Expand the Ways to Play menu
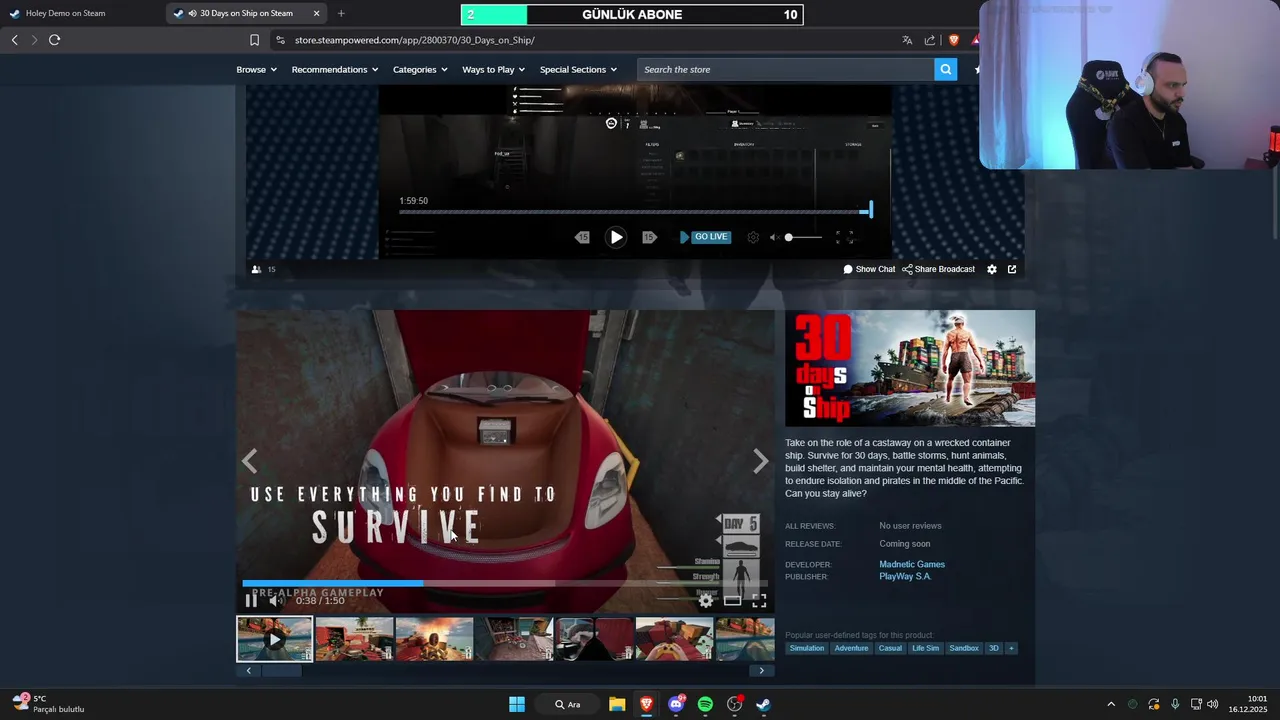This screenshot has width=1280, height=720. click(x=493, y=69)
